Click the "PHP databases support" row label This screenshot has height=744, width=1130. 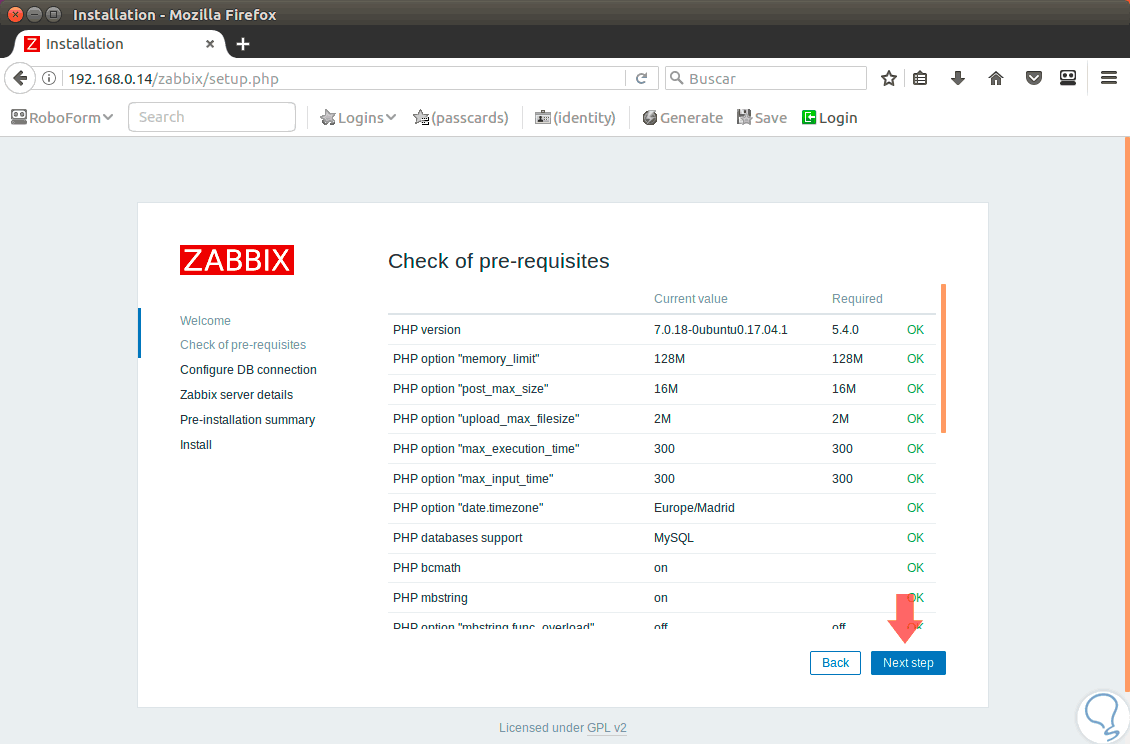tap(458, 538)
